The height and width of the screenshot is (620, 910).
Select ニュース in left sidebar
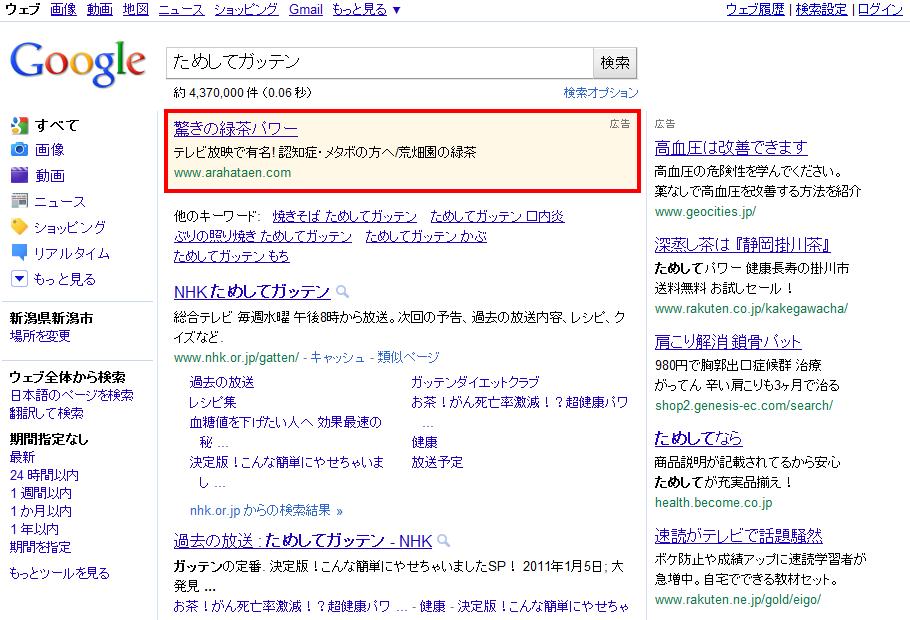coord(60,201)
